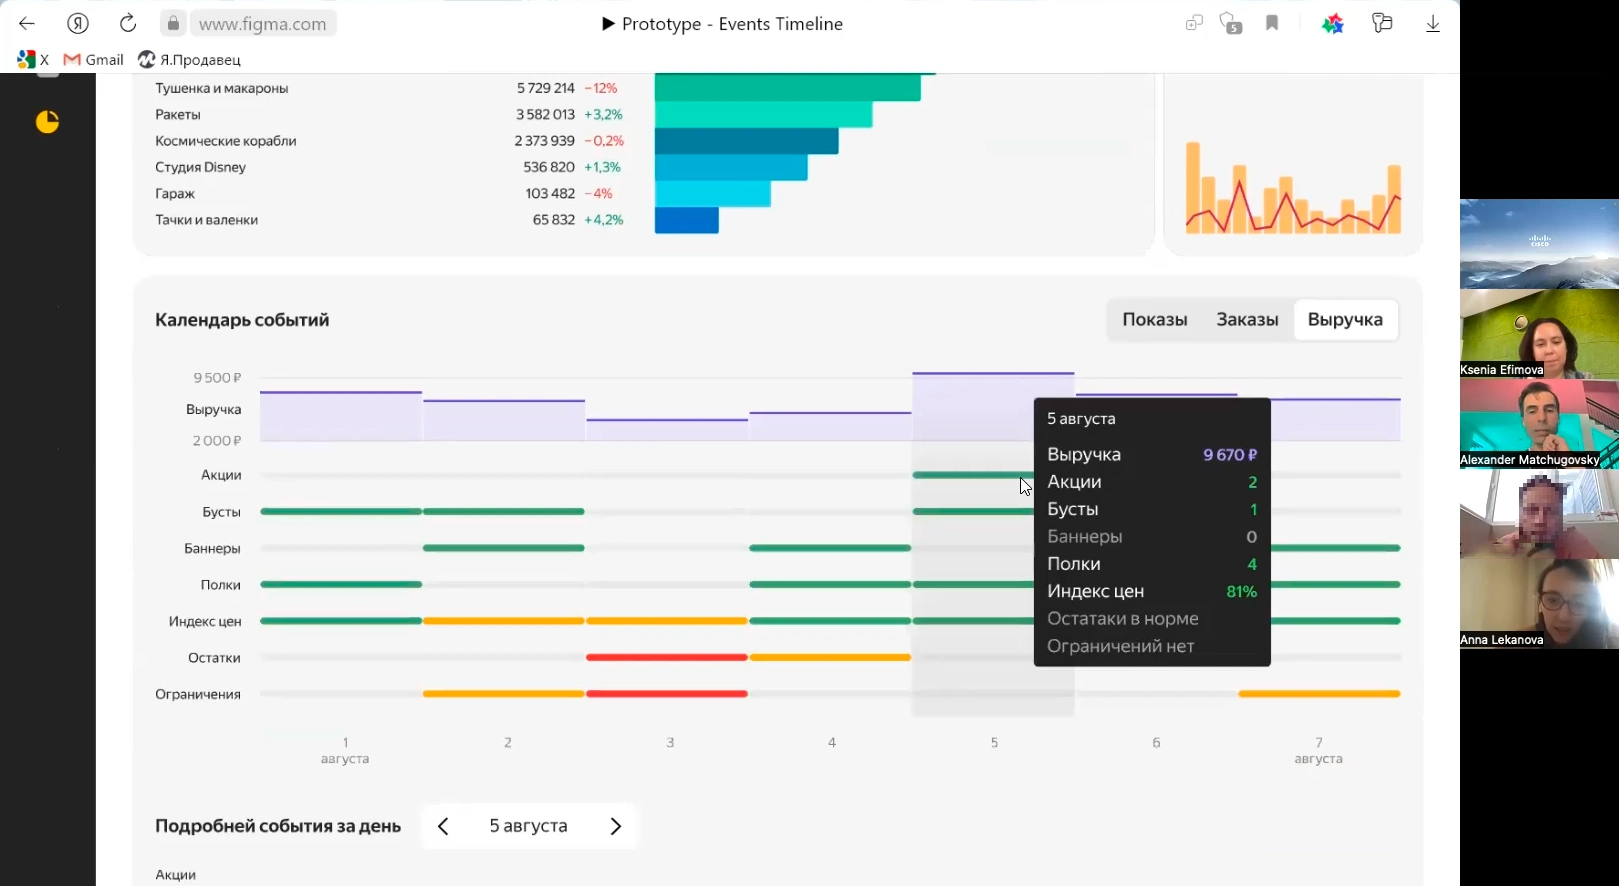Select the Выручка tab
Screen dimensions: 1619x886
click(1345, 320)
